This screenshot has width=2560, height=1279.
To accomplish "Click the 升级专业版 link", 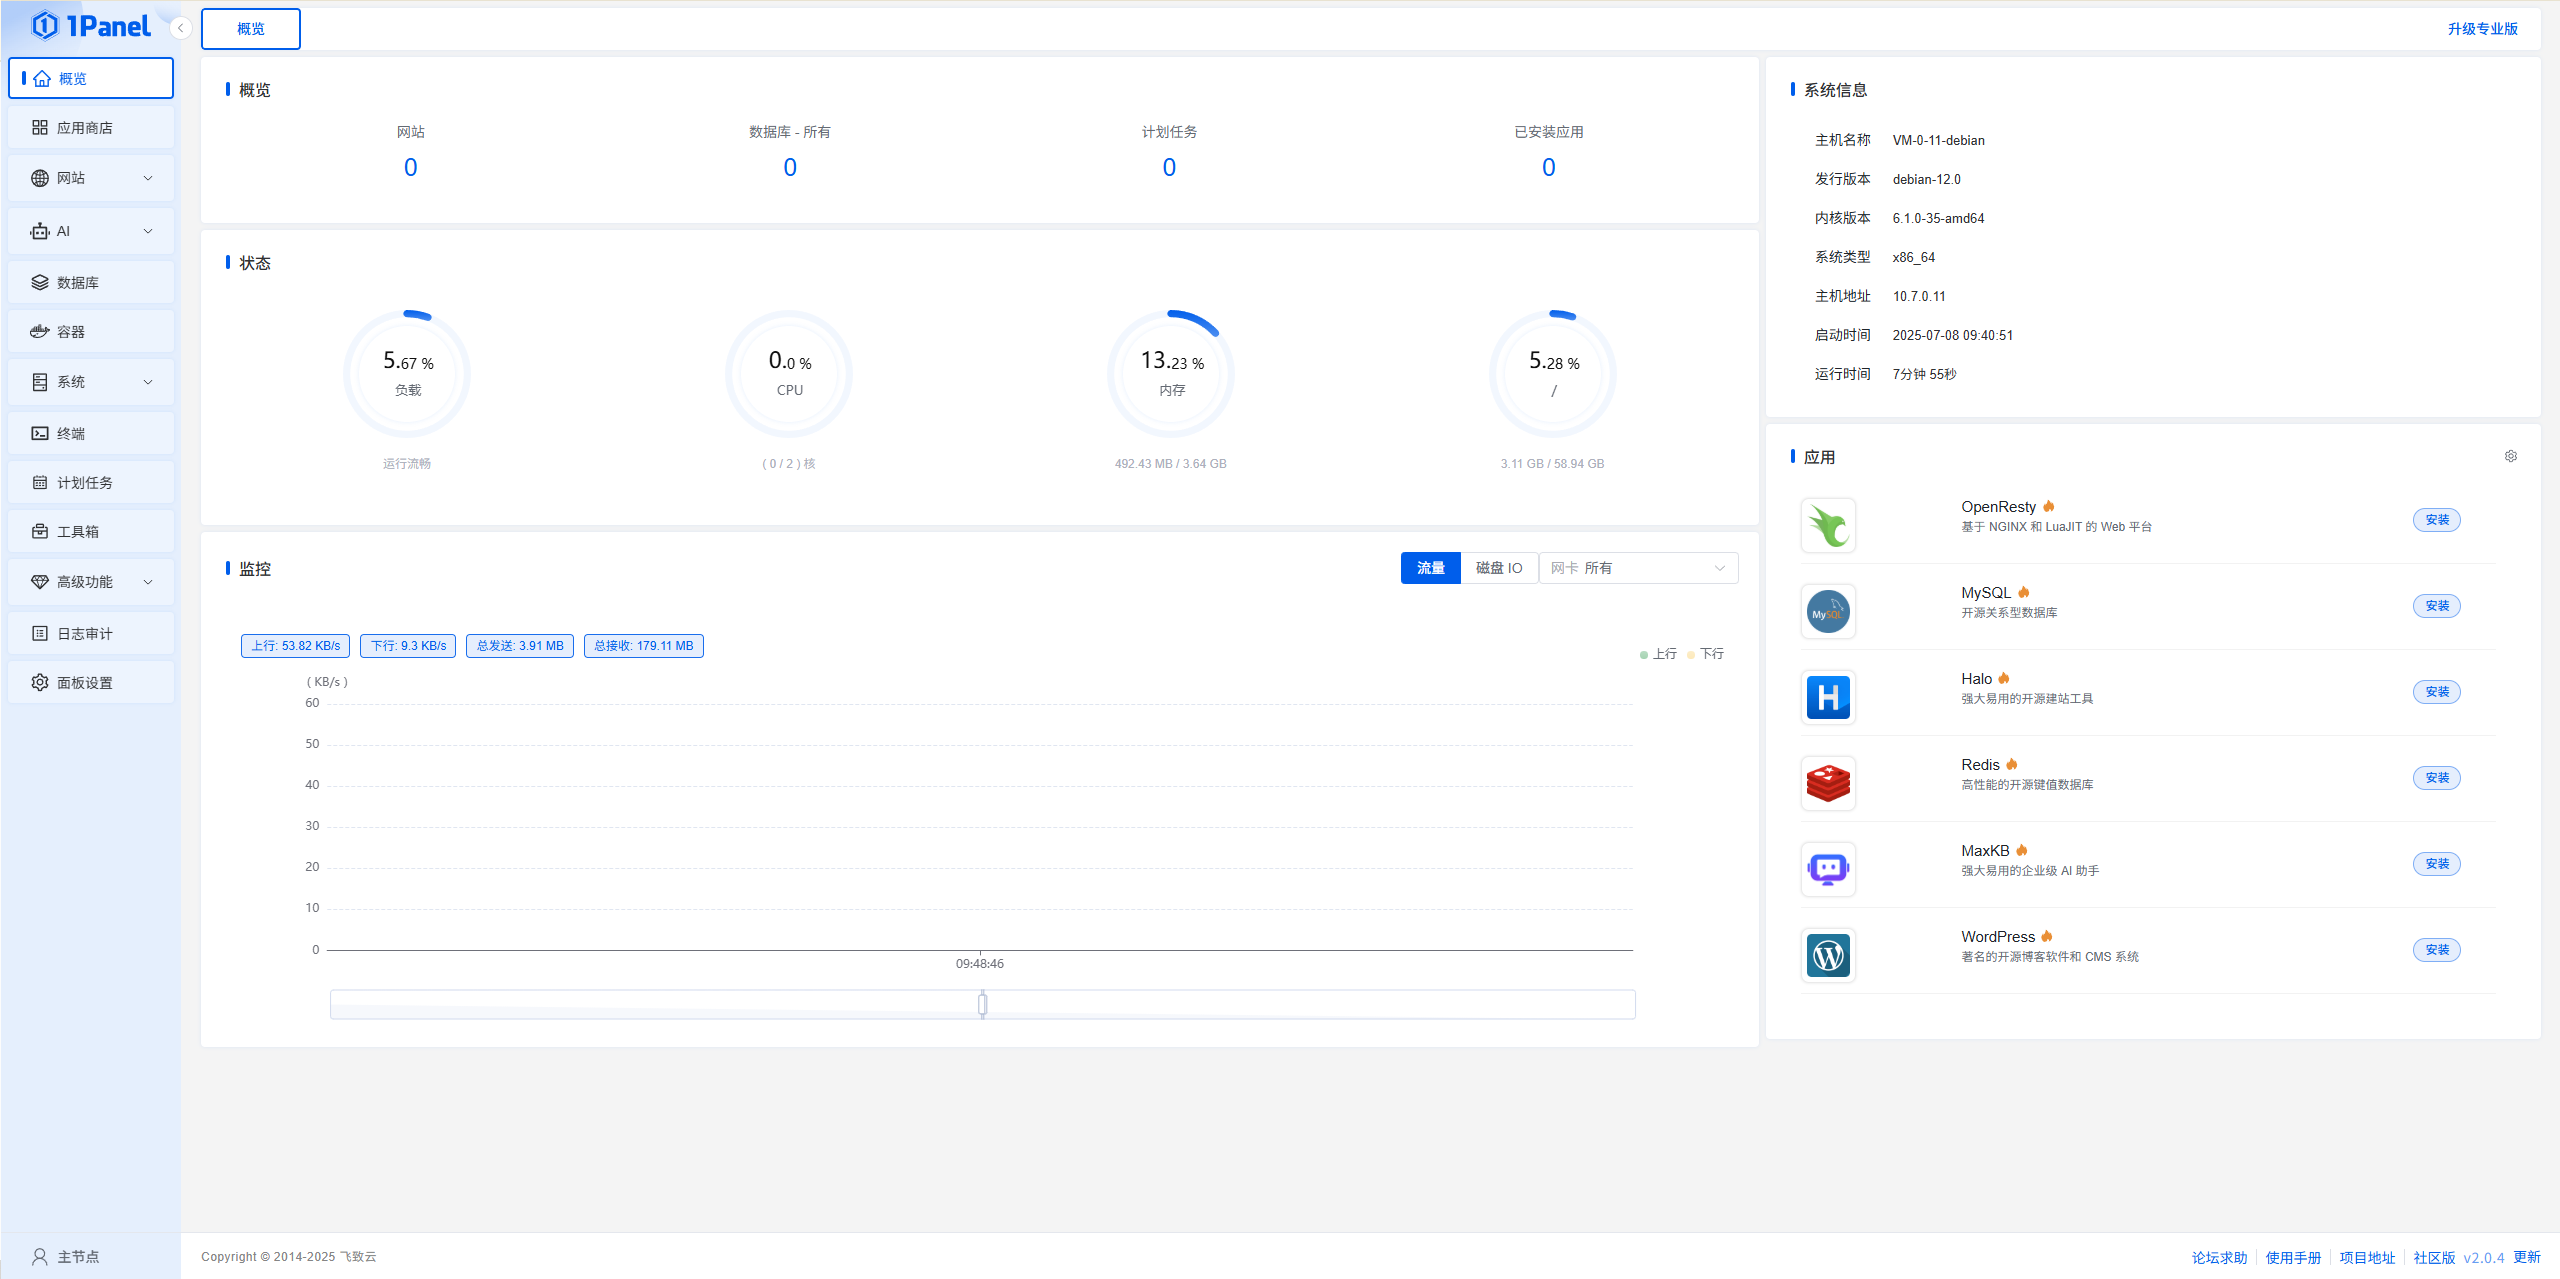I will click(2483, 28).
